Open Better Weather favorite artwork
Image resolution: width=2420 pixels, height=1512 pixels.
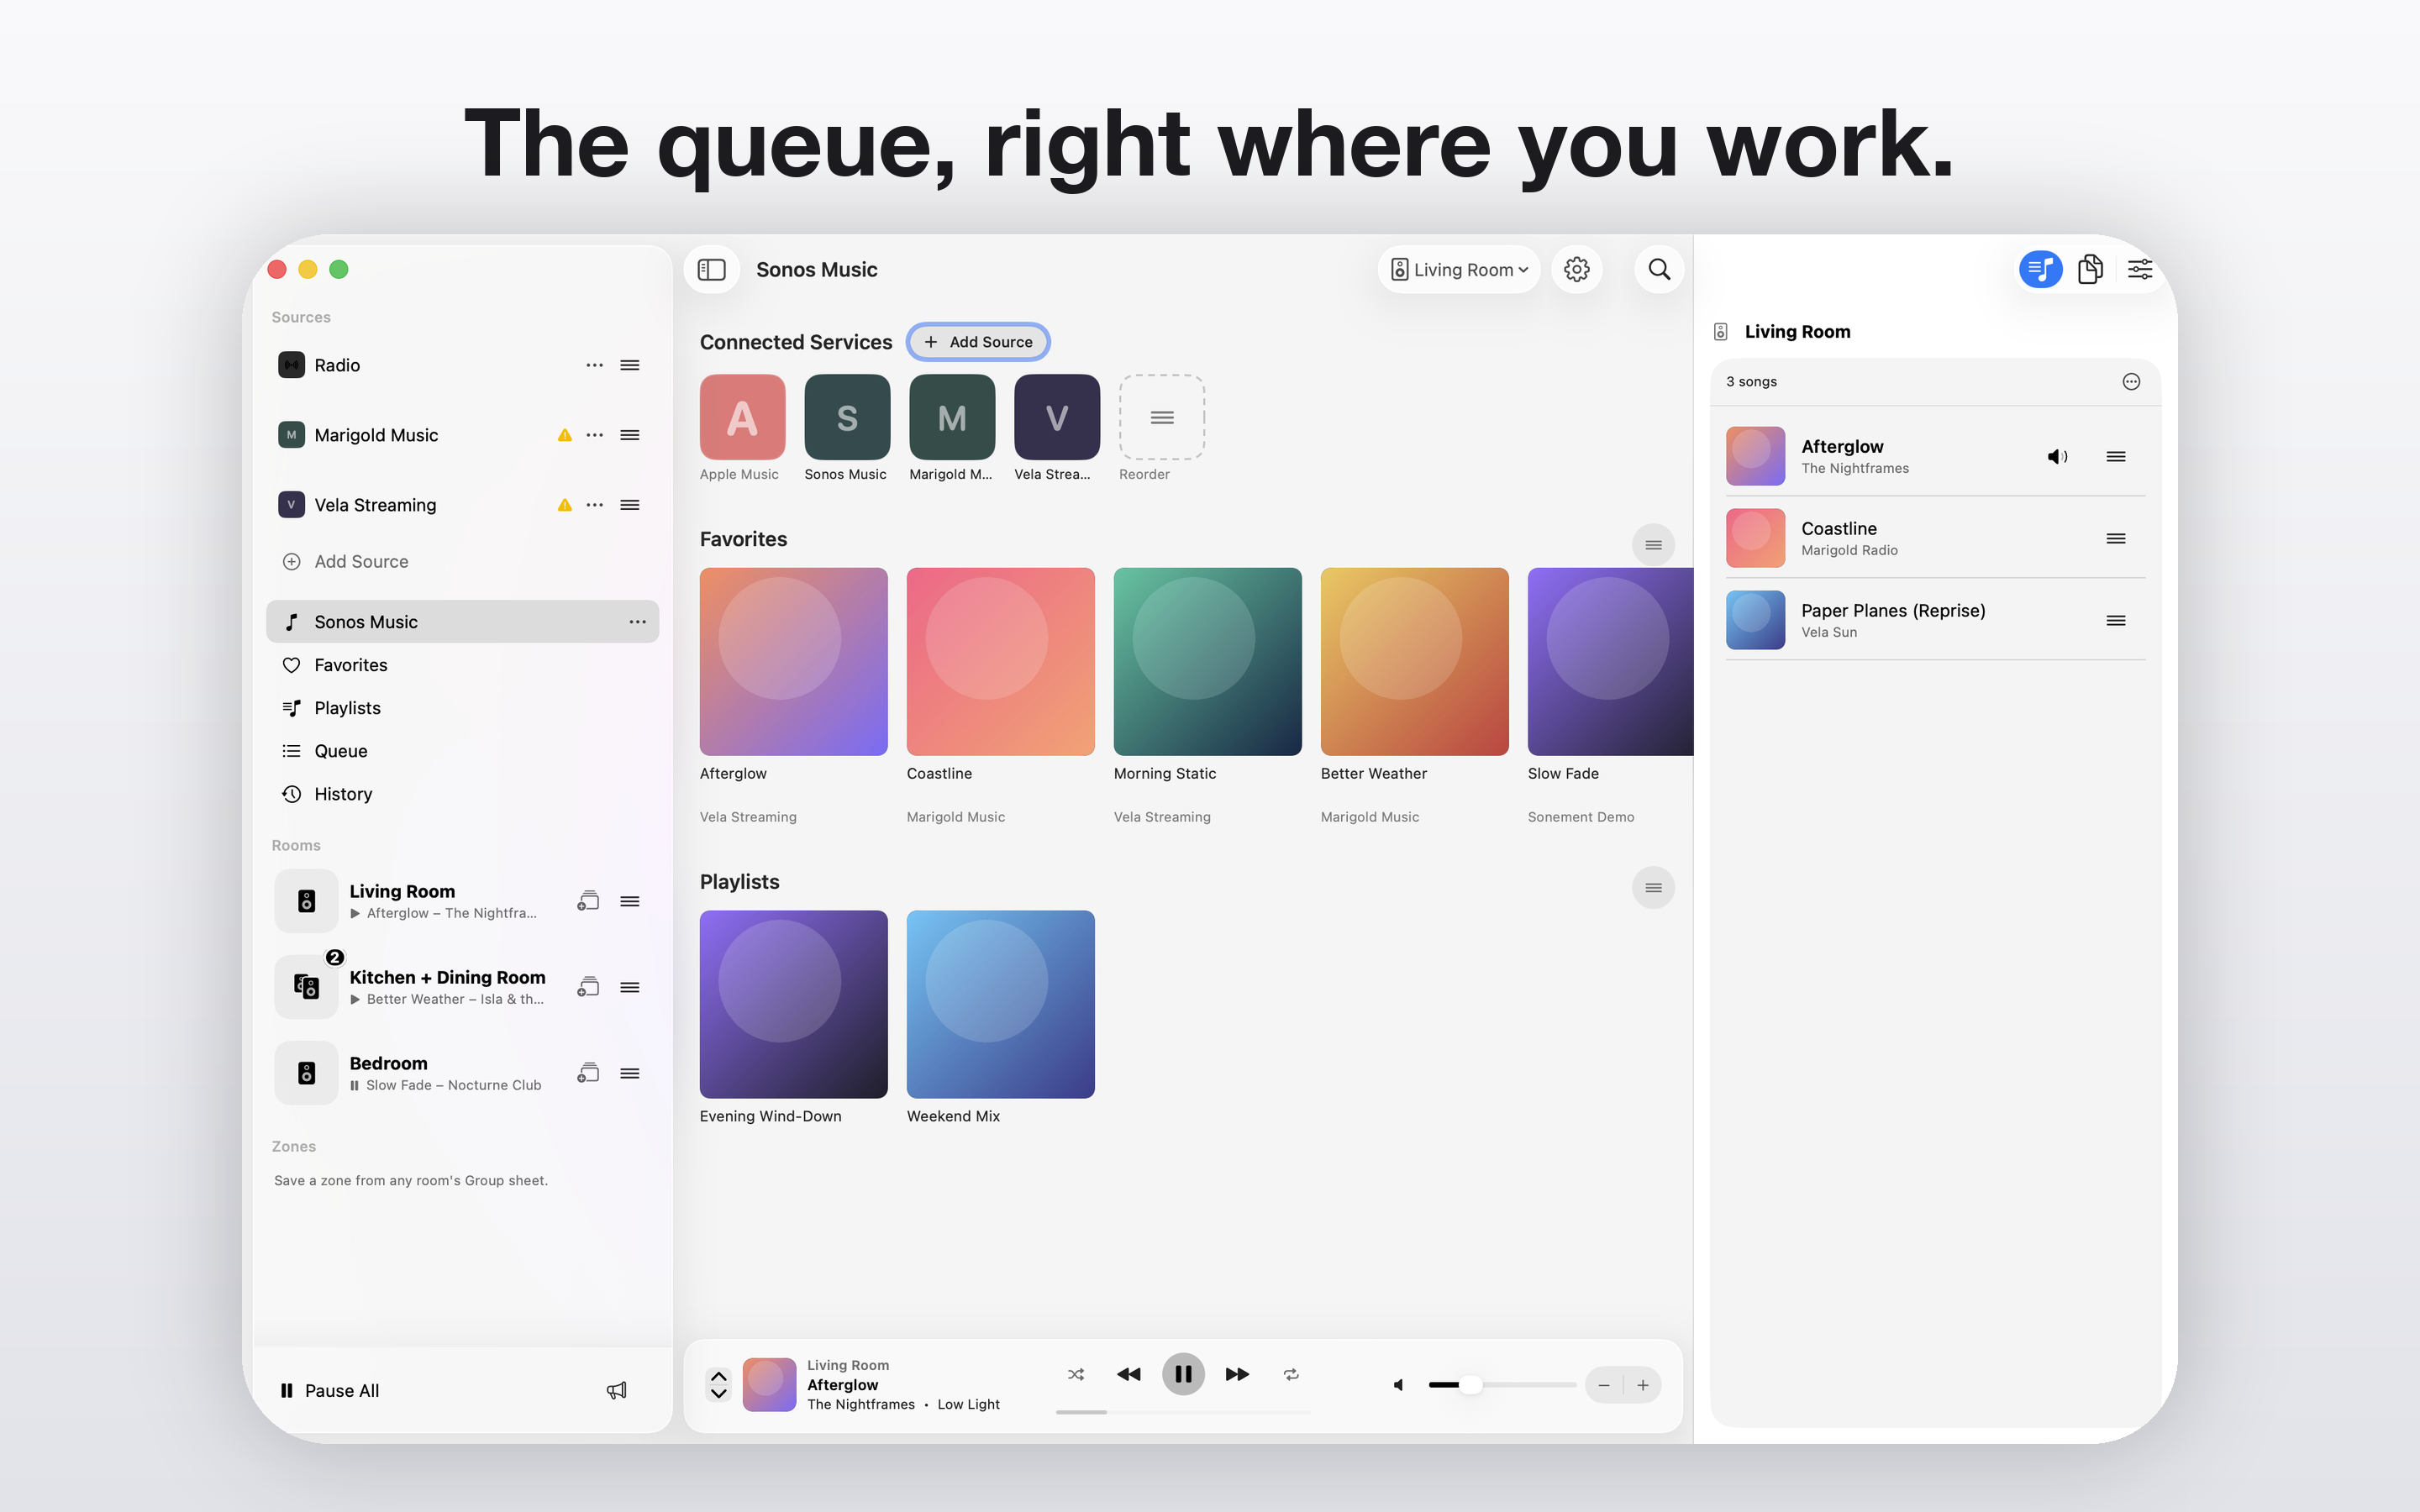tap(1414, 661)
